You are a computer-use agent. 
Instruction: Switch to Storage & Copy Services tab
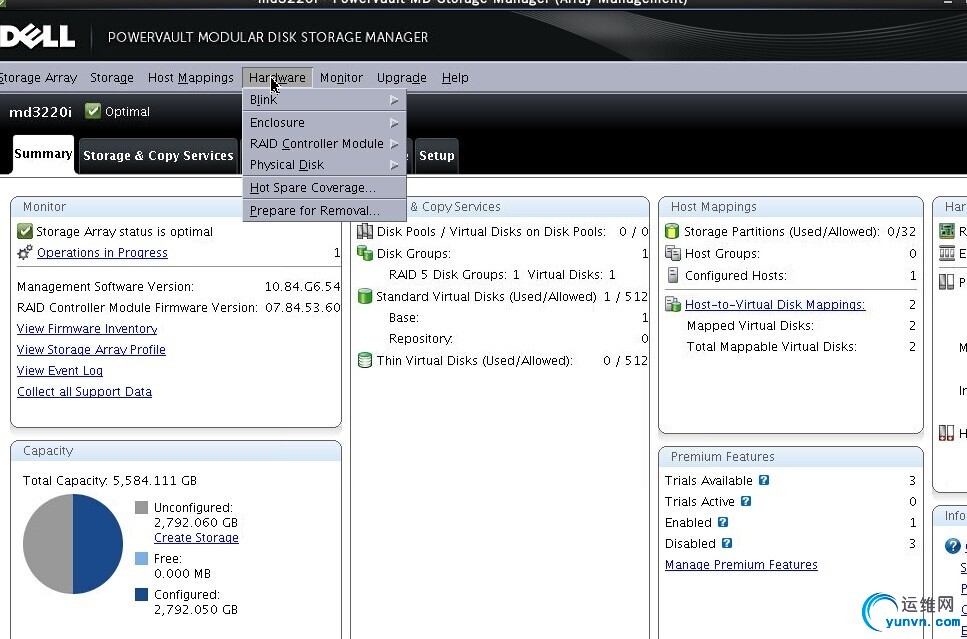pyautogui.click(x=158, y=156)
